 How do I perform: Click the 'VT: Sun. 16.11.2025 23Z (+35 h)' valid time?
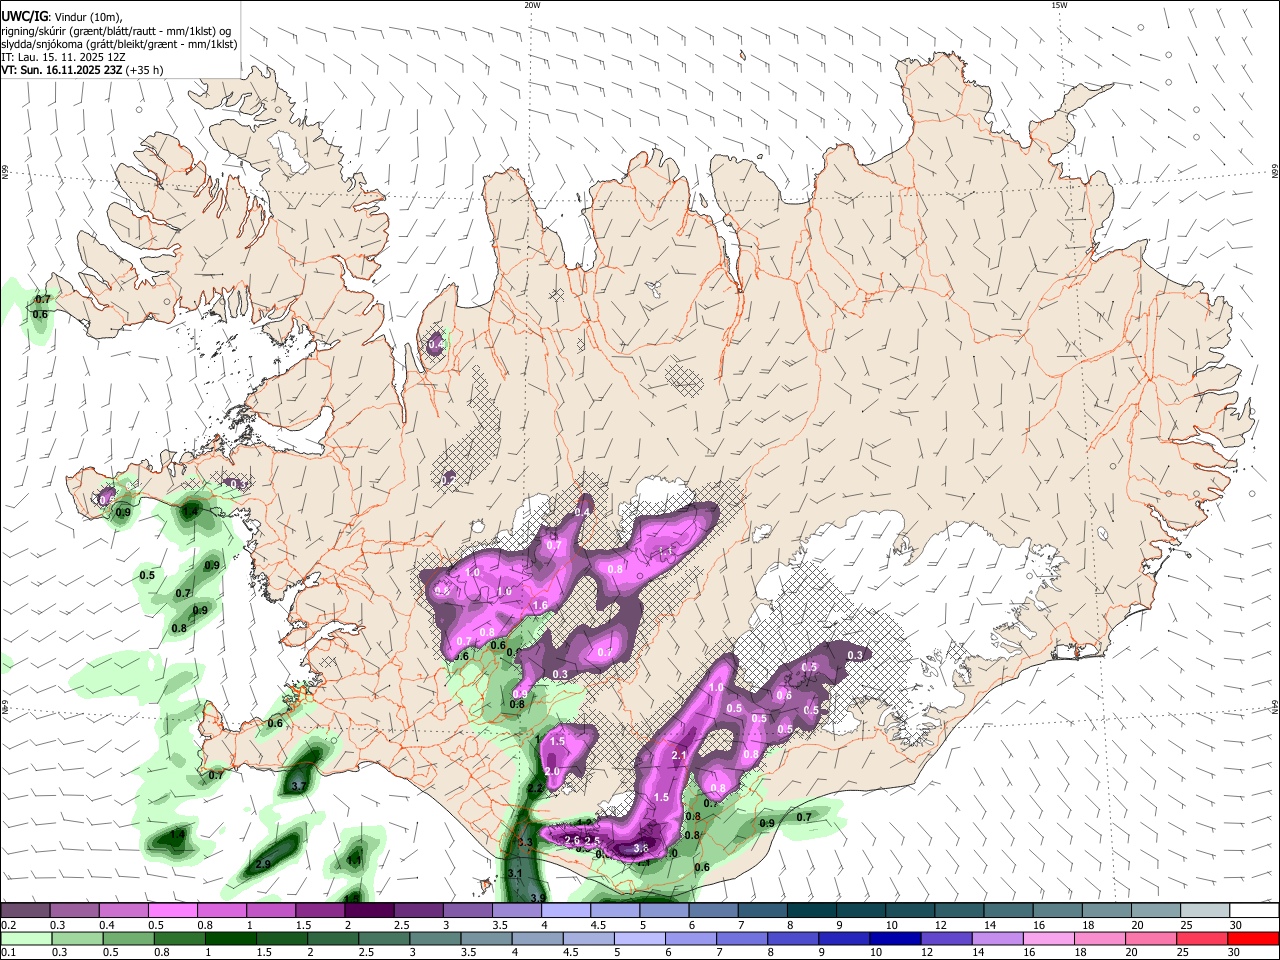82,70
